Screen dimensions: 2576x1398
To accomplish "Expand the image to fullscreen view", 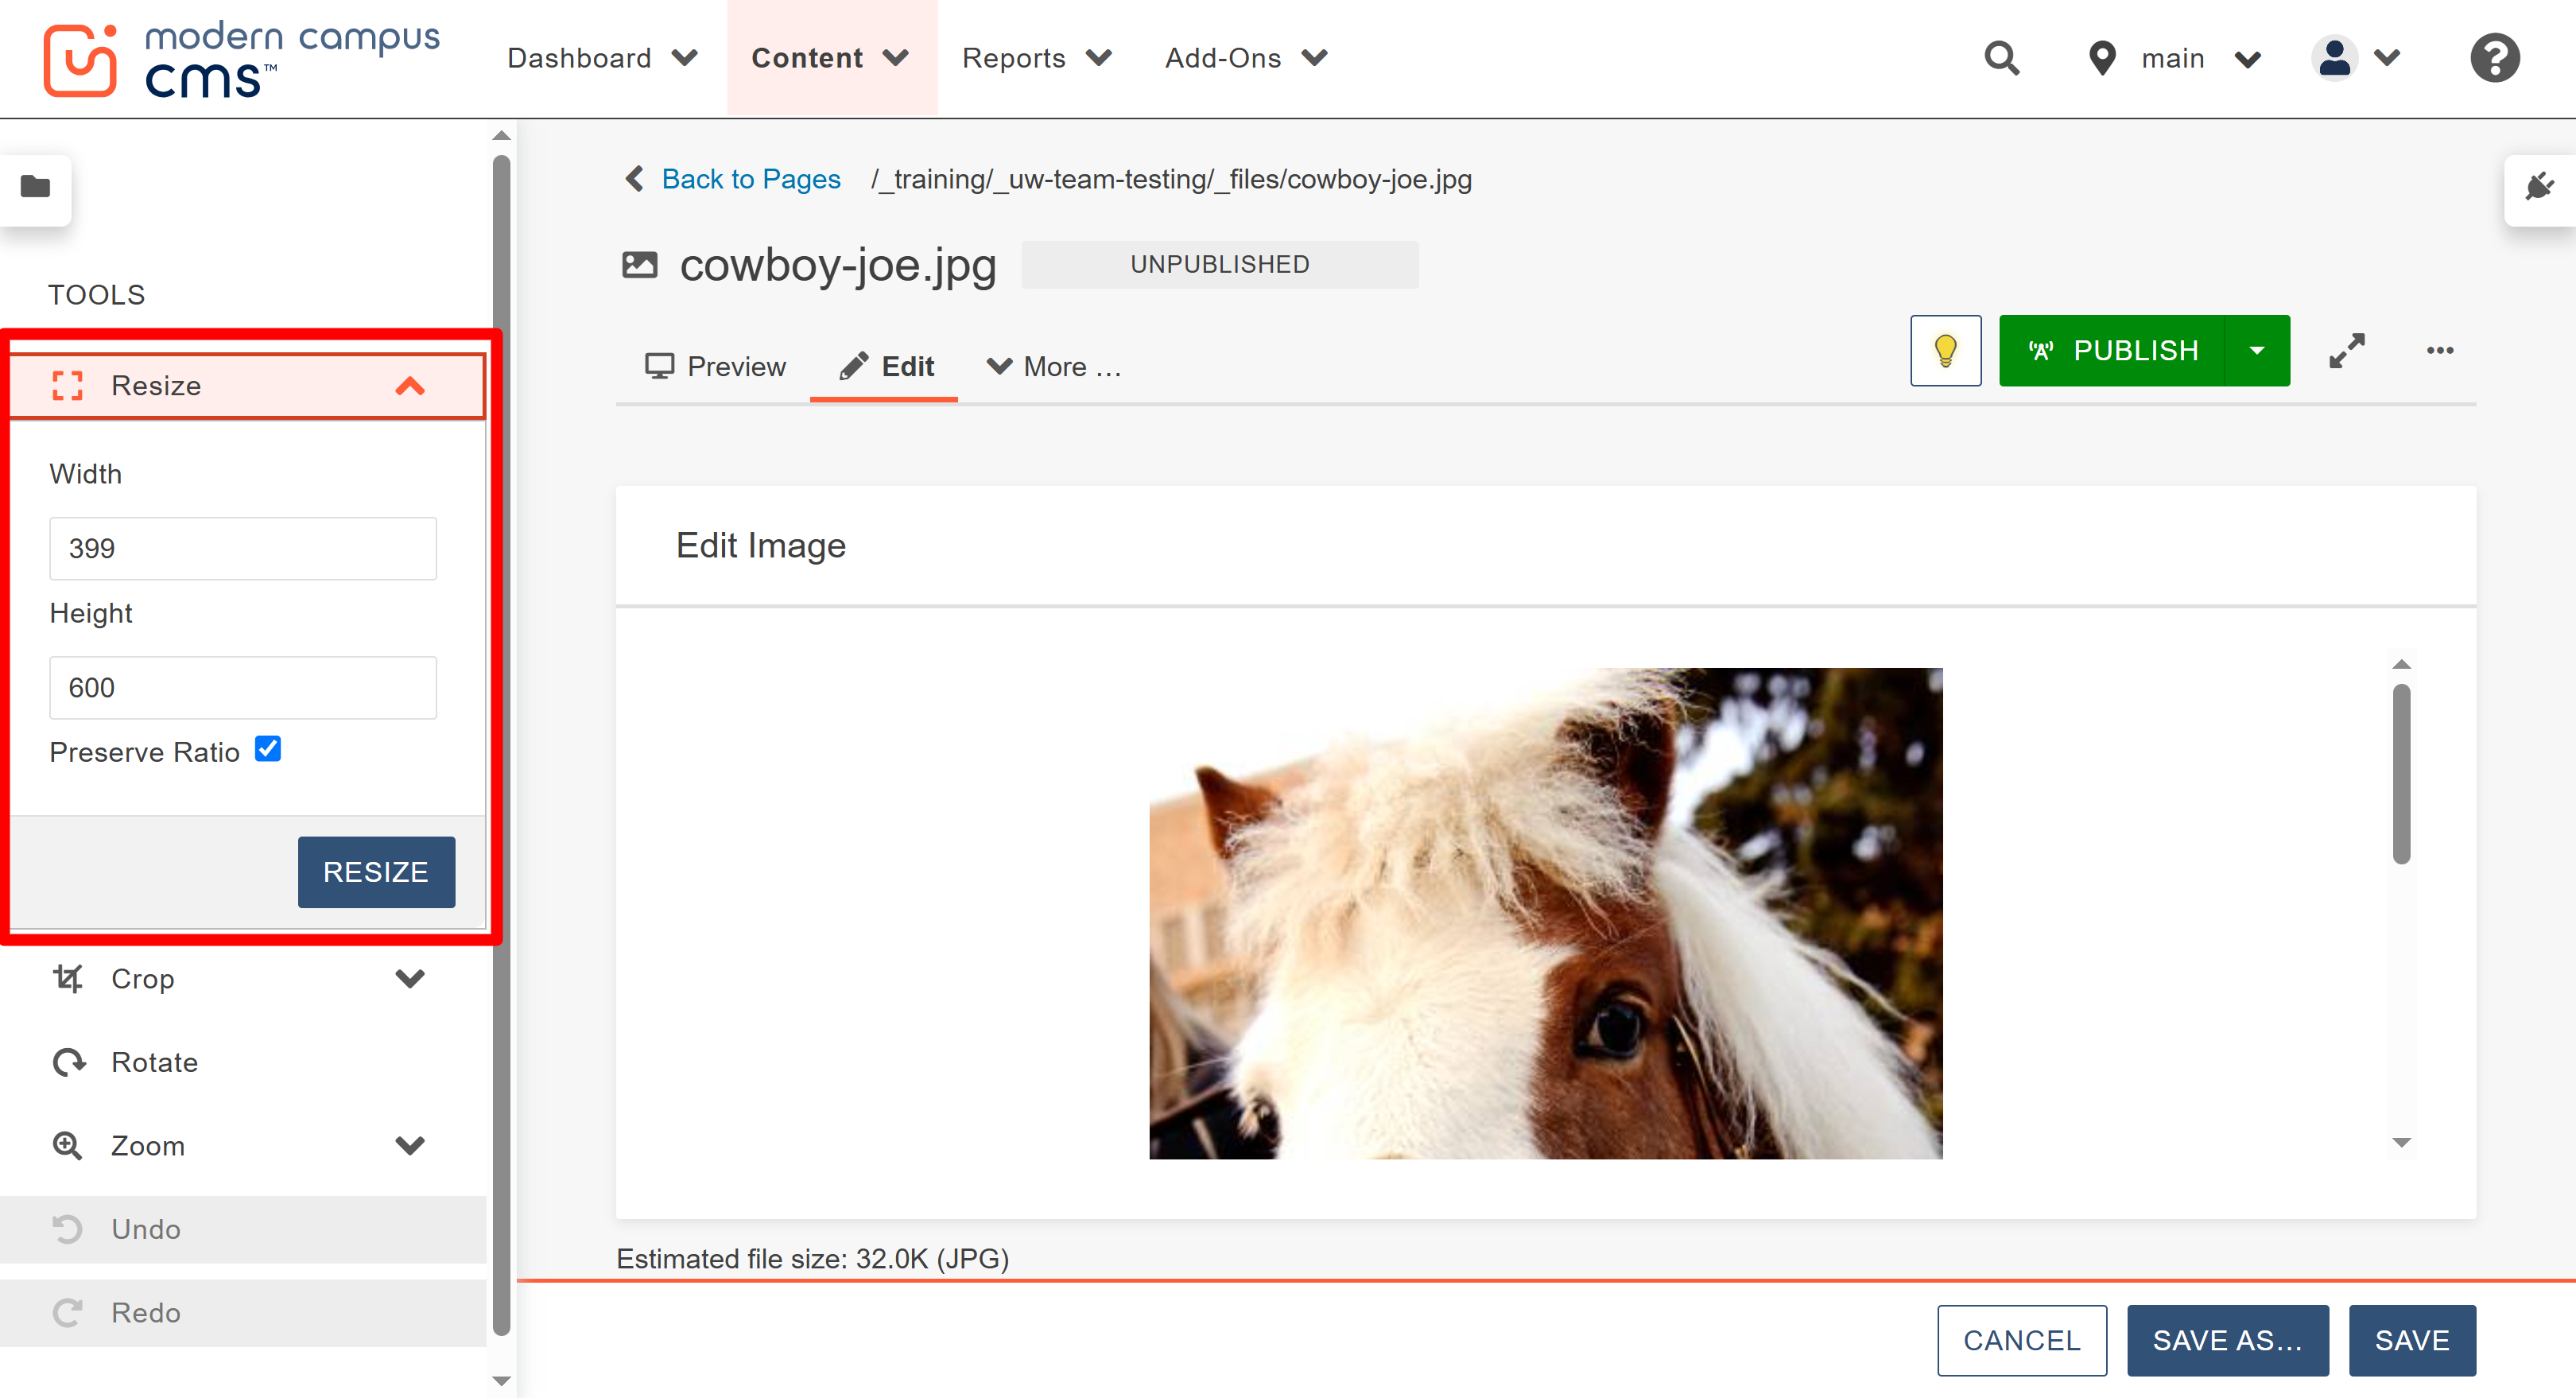I will click(x=2348, y=350).
